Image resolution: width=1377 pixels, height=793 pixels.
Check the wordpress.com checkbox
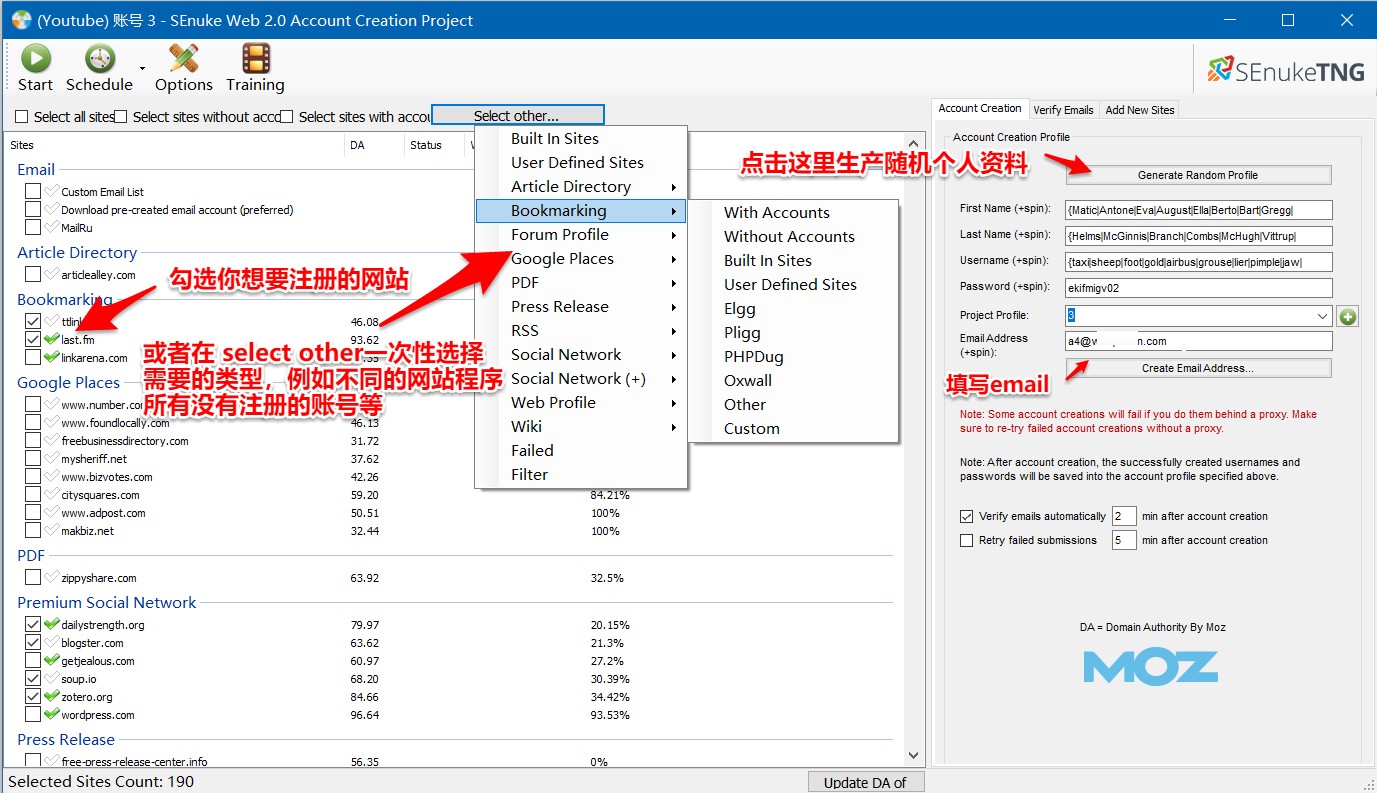tap(33, 715)
